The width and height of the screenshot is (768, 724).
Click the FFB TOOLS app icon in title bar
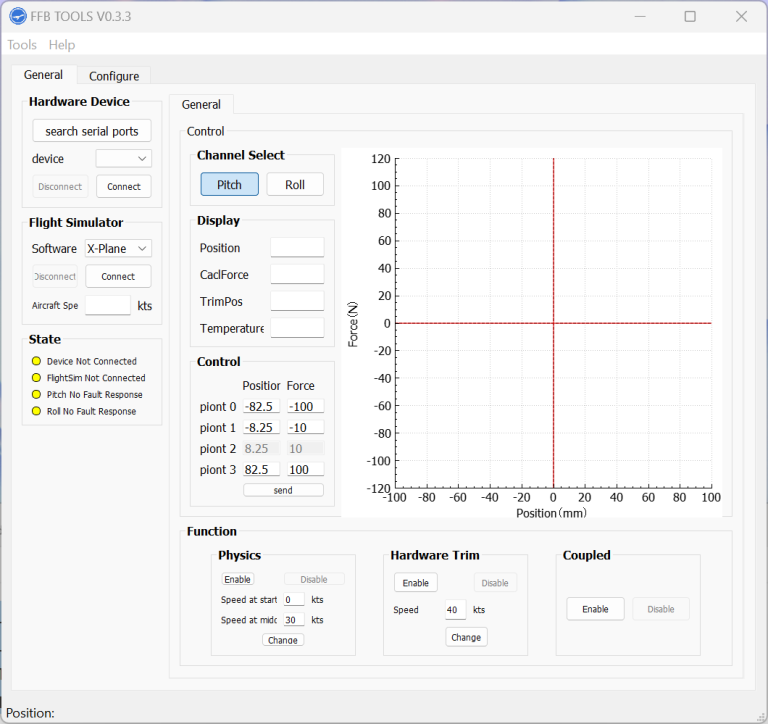(x=17, y=16)
